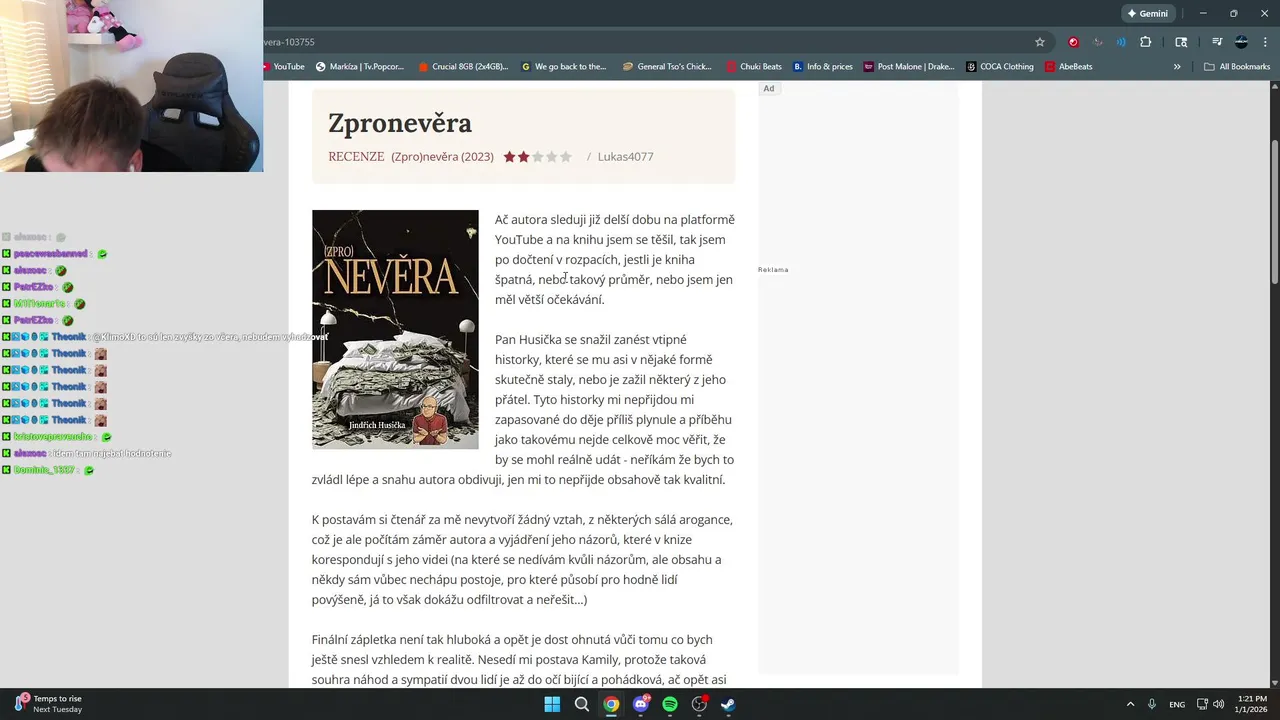Screen dimensions: 1280x720
Task: Open the Gemini button
Action: pyautogui.click(x=1148, y=13)
